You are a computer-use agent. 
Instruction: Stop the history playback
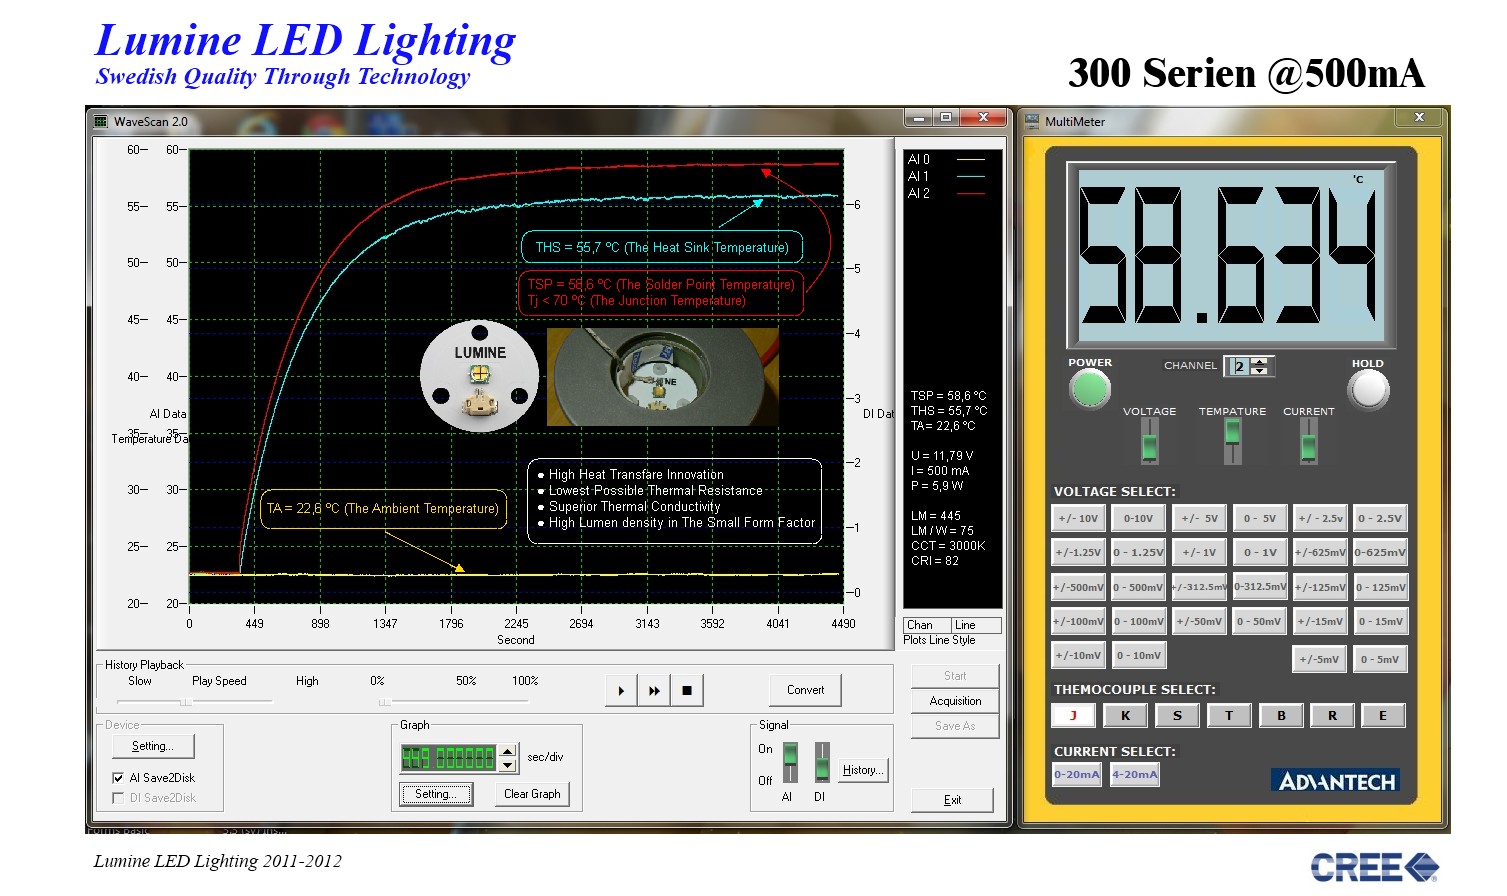[x=687, y=690]
